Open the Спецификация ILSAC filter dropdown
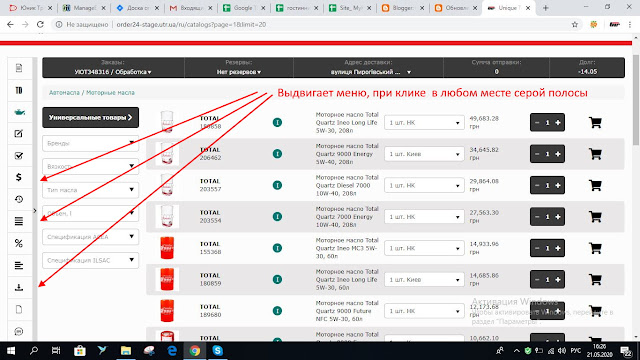Screen dimensions: 640x360 pyautogui.click(x=90, y=260)
